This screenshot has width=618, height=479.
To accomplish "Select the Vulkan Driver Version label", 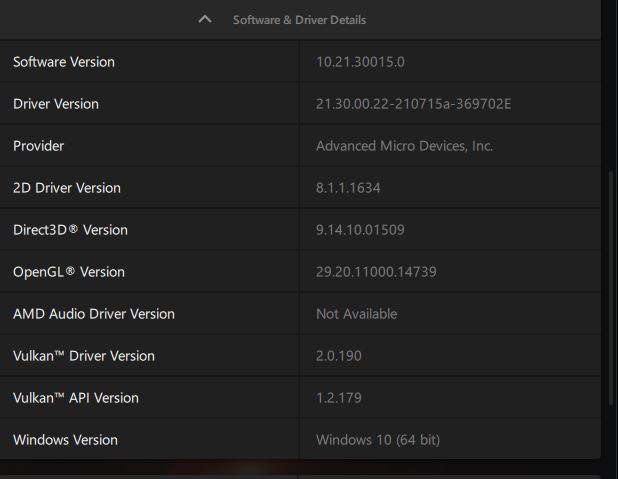I will [x=84, y=356].
